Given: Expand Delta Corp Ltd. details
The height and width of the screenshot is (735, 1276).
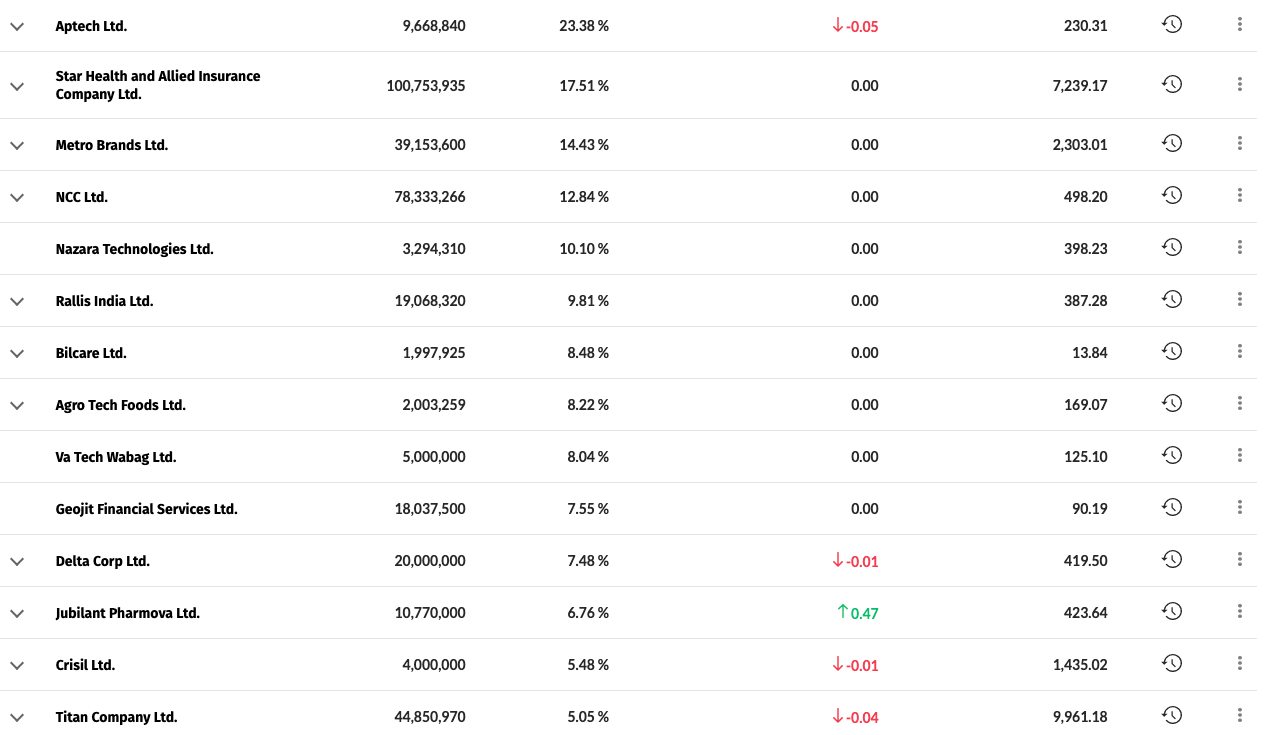Looking at the screenshot, I should (x=17, y=561).
